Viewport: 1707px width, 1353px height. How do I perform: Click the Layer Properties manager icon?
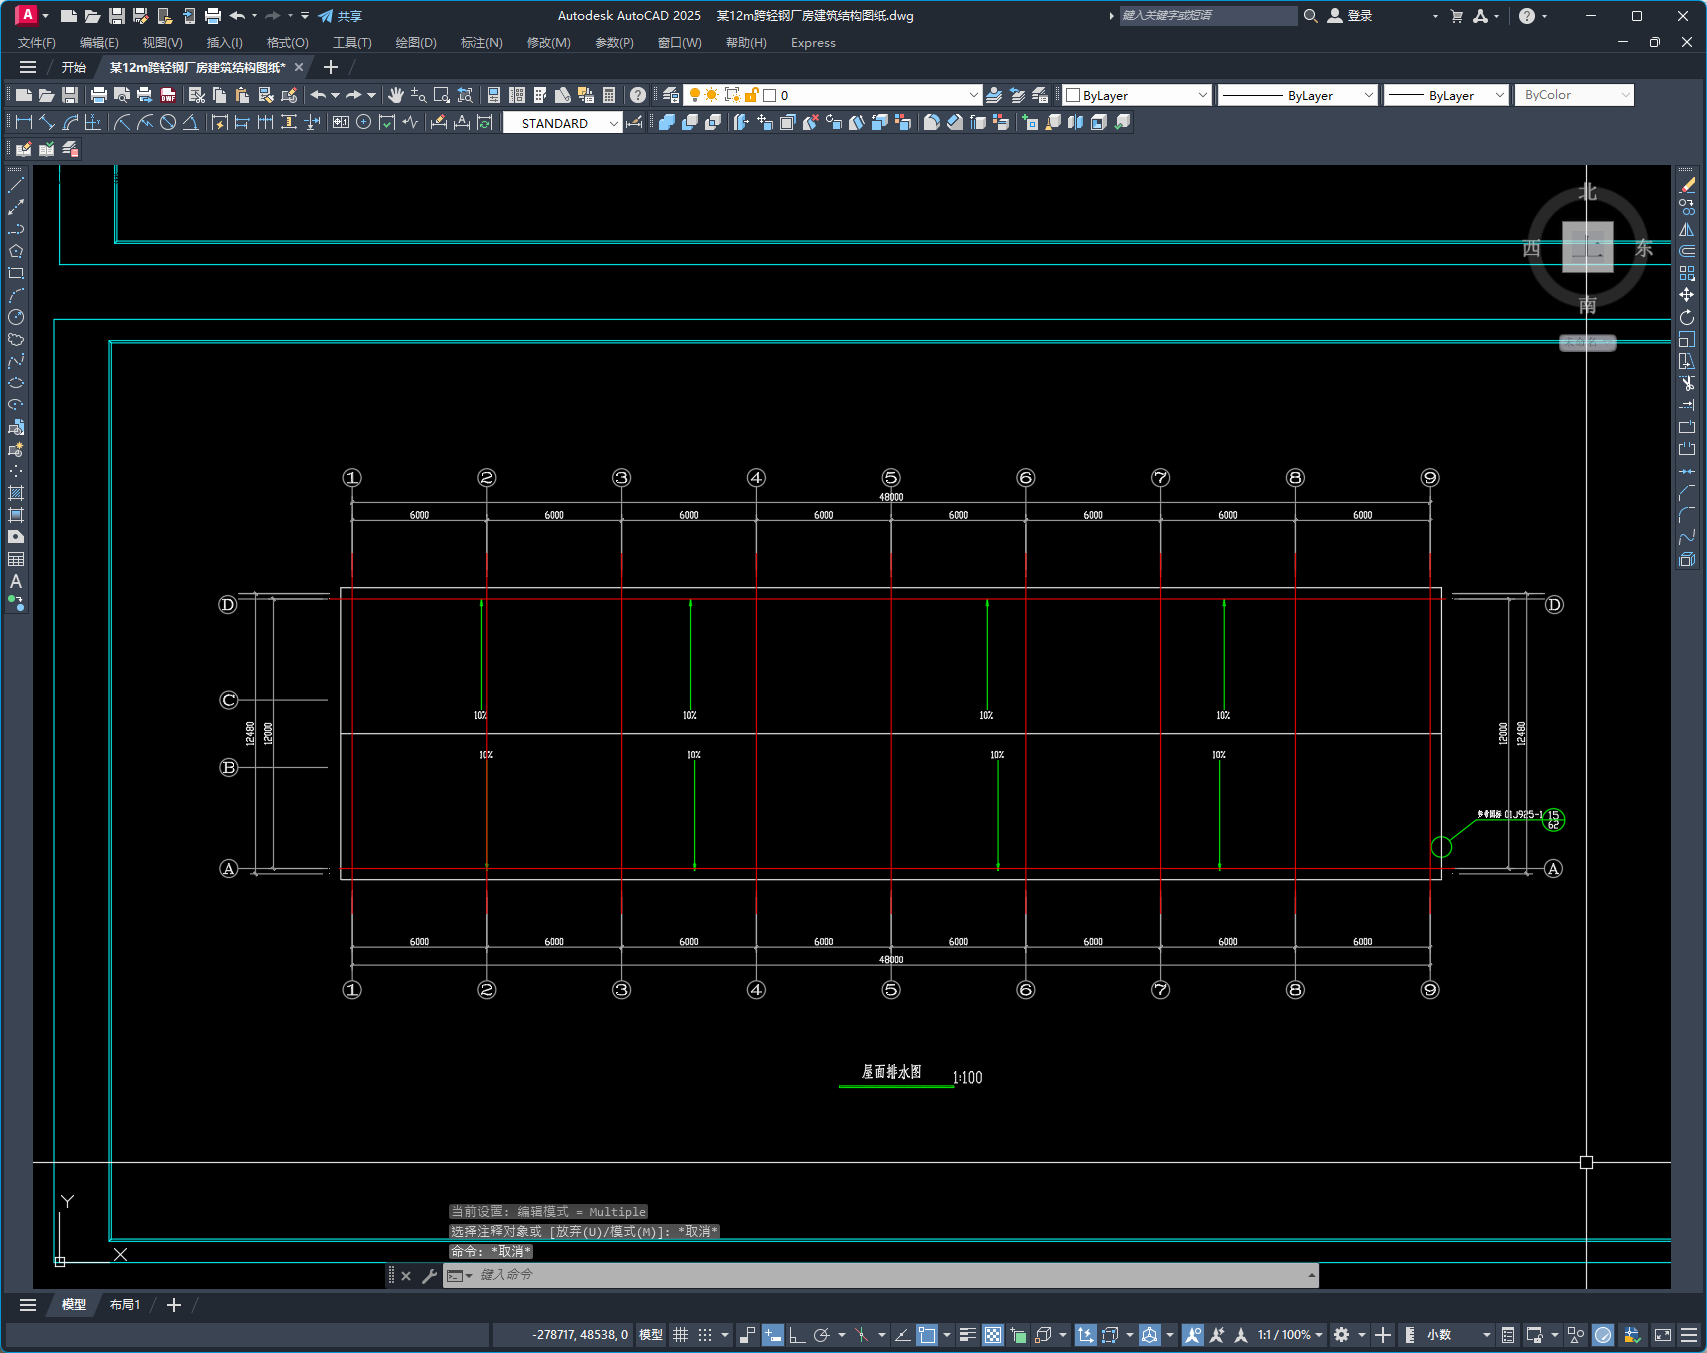coord(671,95)
